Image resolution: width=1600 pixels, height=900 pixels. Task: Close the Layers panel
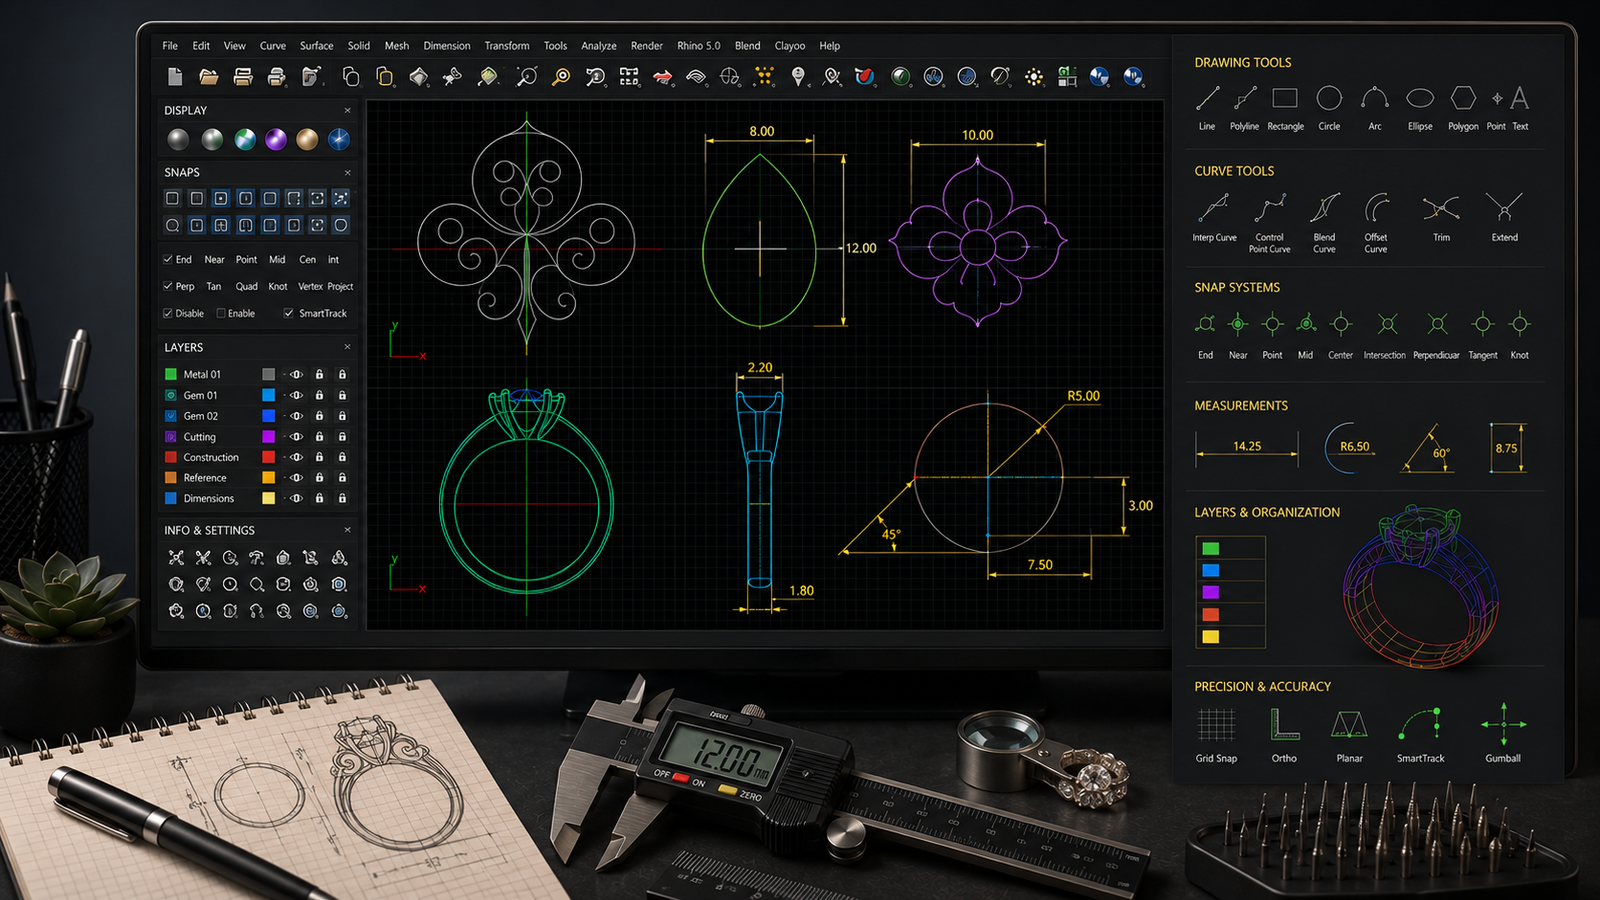tap(347, 347)
